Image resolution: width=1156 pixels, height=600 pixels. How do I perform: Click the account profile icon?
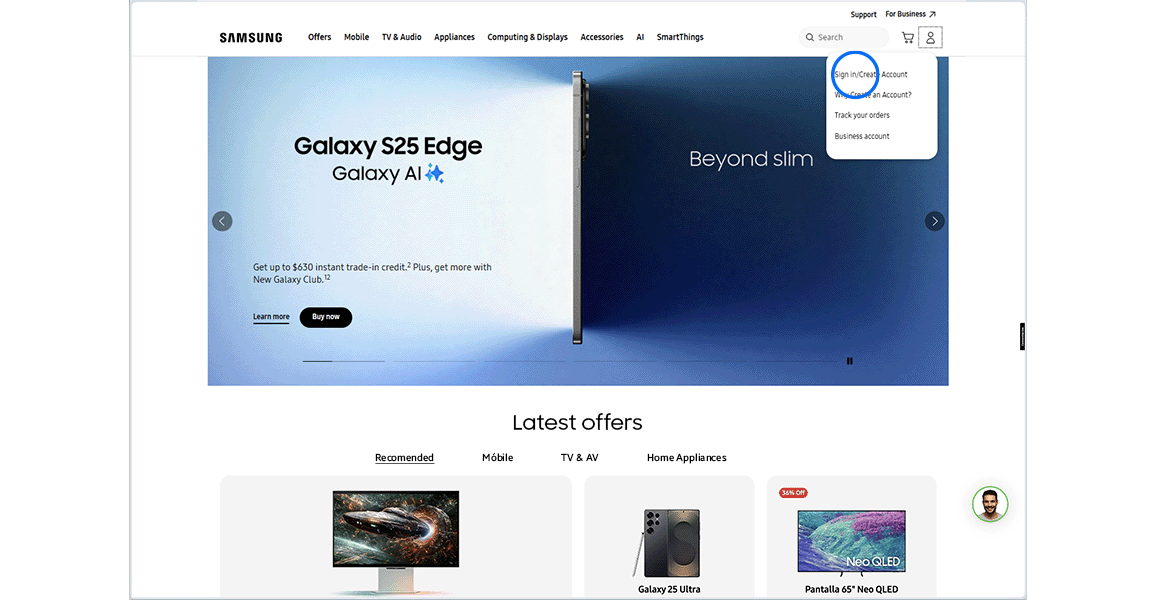(930, 37)
